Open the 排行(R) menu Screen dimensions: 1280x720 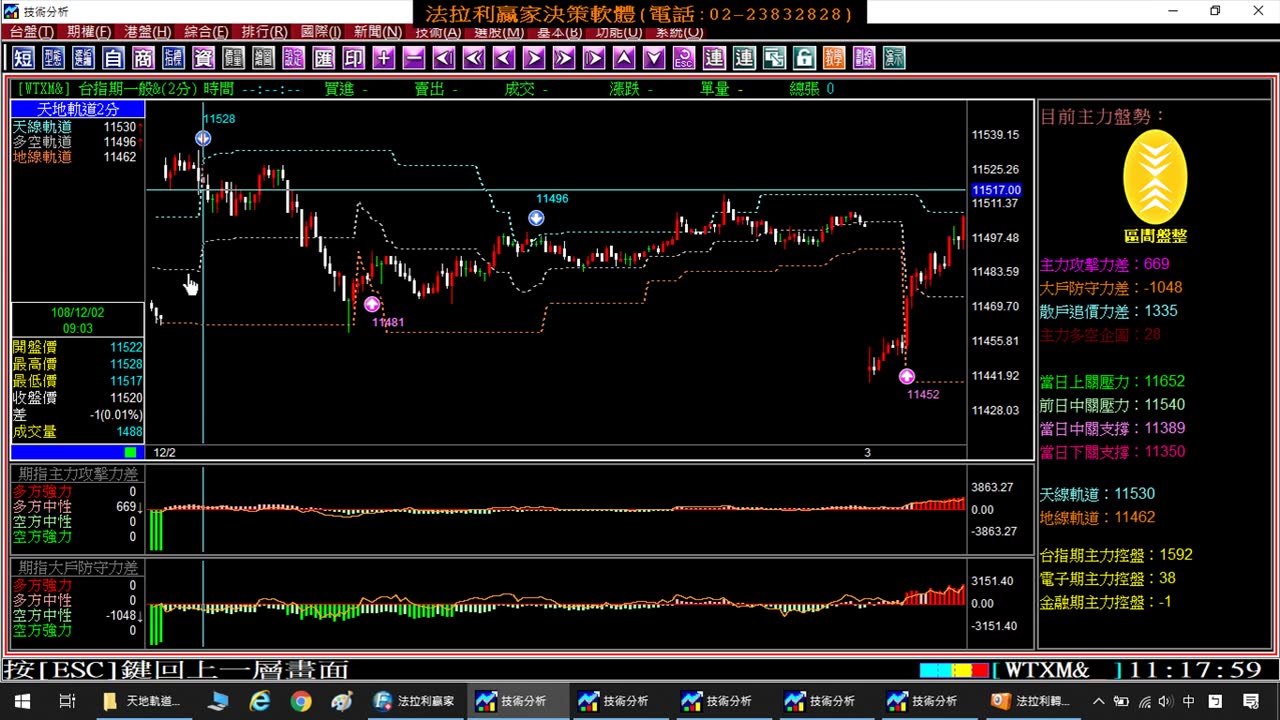pyautogui.click(x=263, y=32)
